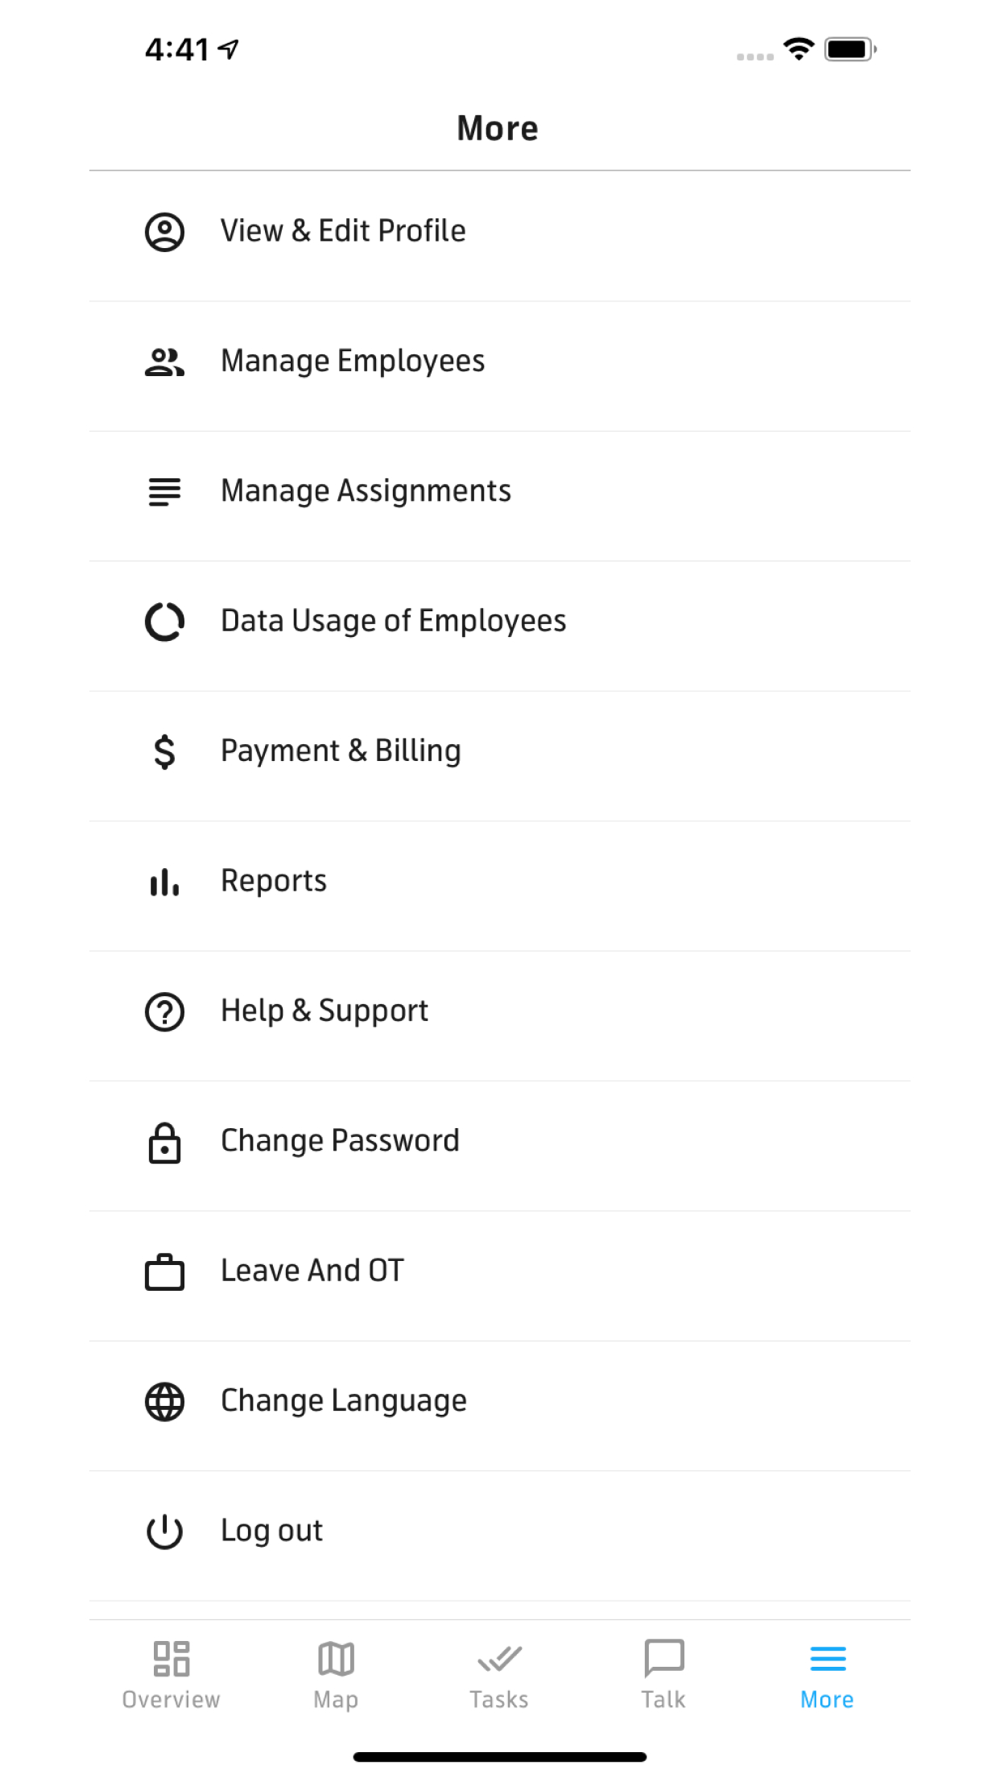This screenshot has width=1000, height=1778.
Task: Select Payment & Billing entry
Action: coord(341,752)
